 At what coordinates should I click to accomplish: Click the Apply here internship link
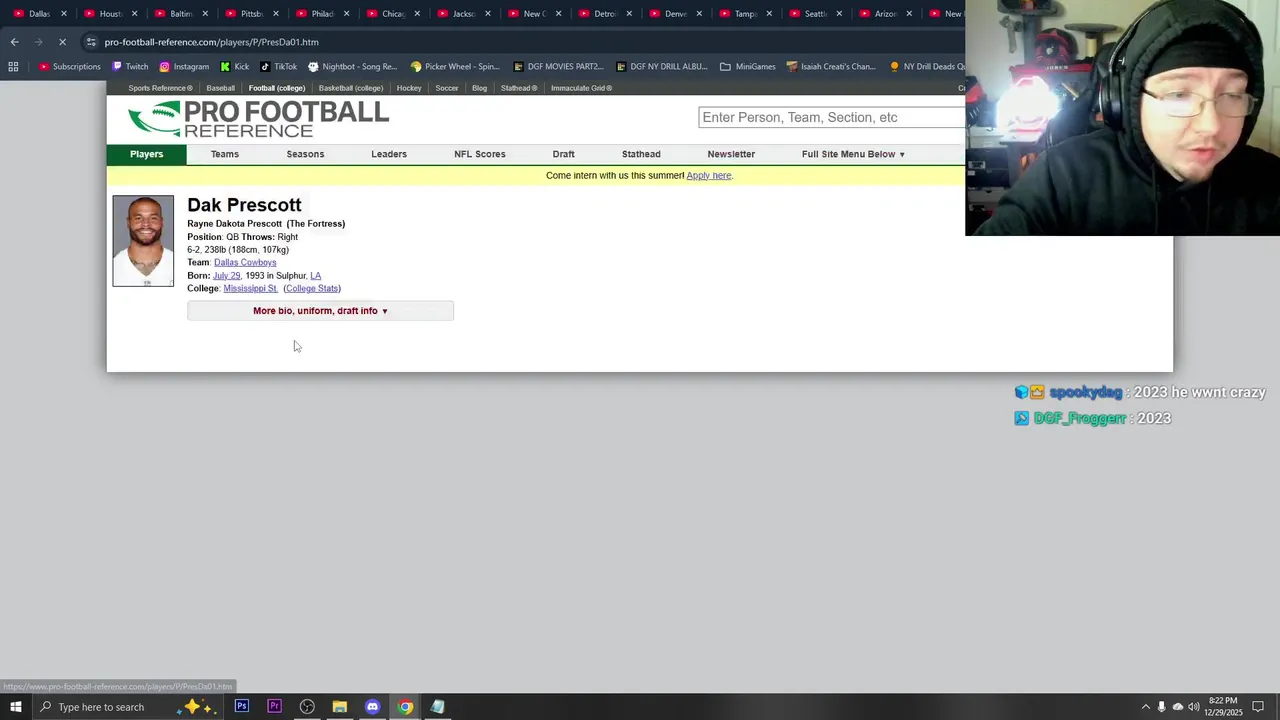709,176
